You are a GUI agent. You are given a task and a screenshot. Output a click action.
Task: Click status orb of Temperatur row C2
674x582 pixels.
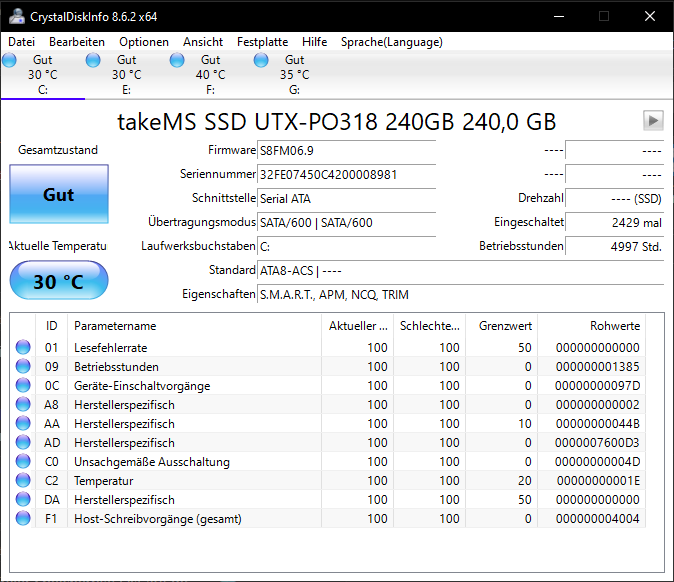[23, 481]
